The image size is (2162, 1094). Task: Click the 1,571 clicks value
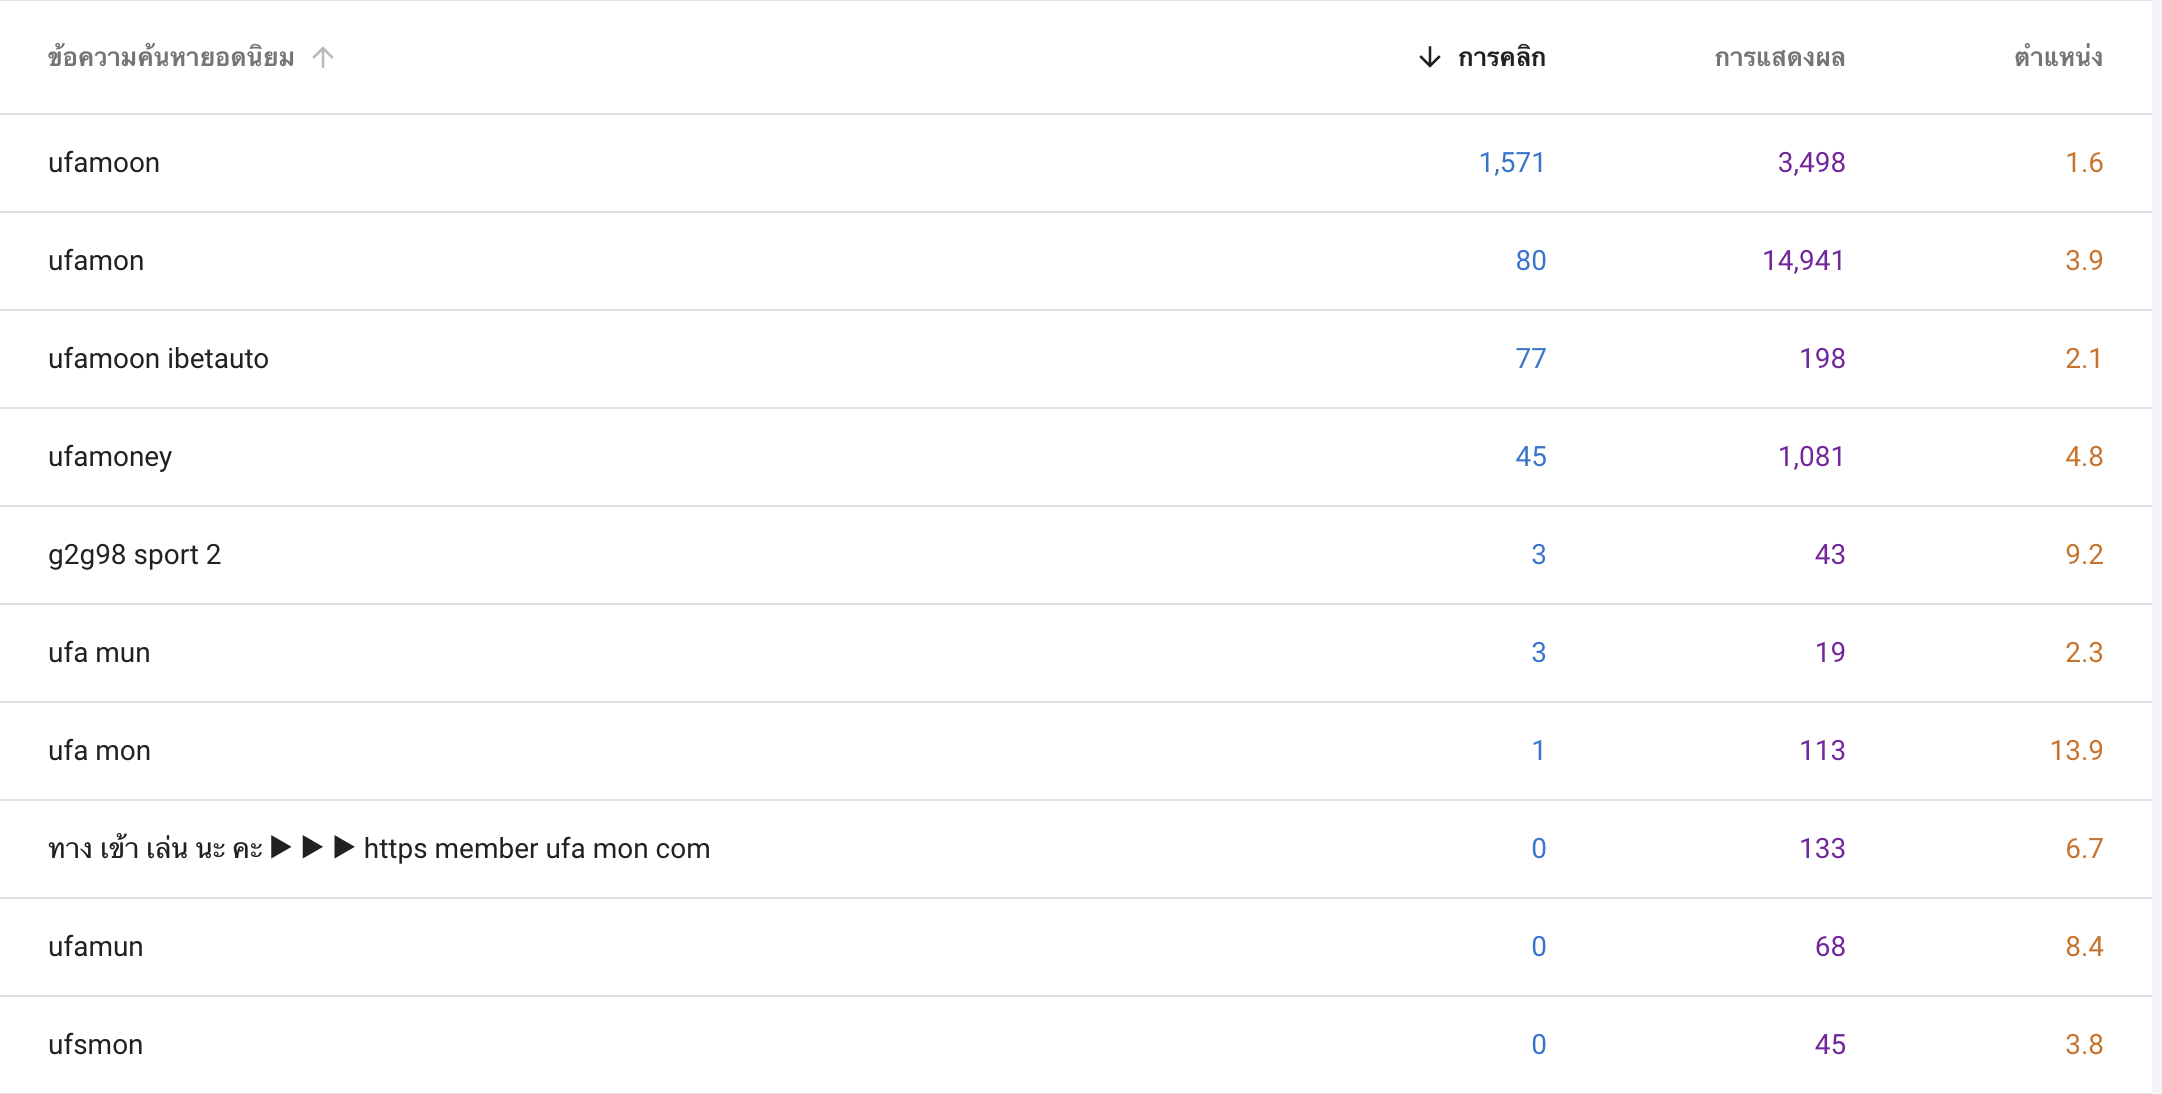tap(1512, 163)
